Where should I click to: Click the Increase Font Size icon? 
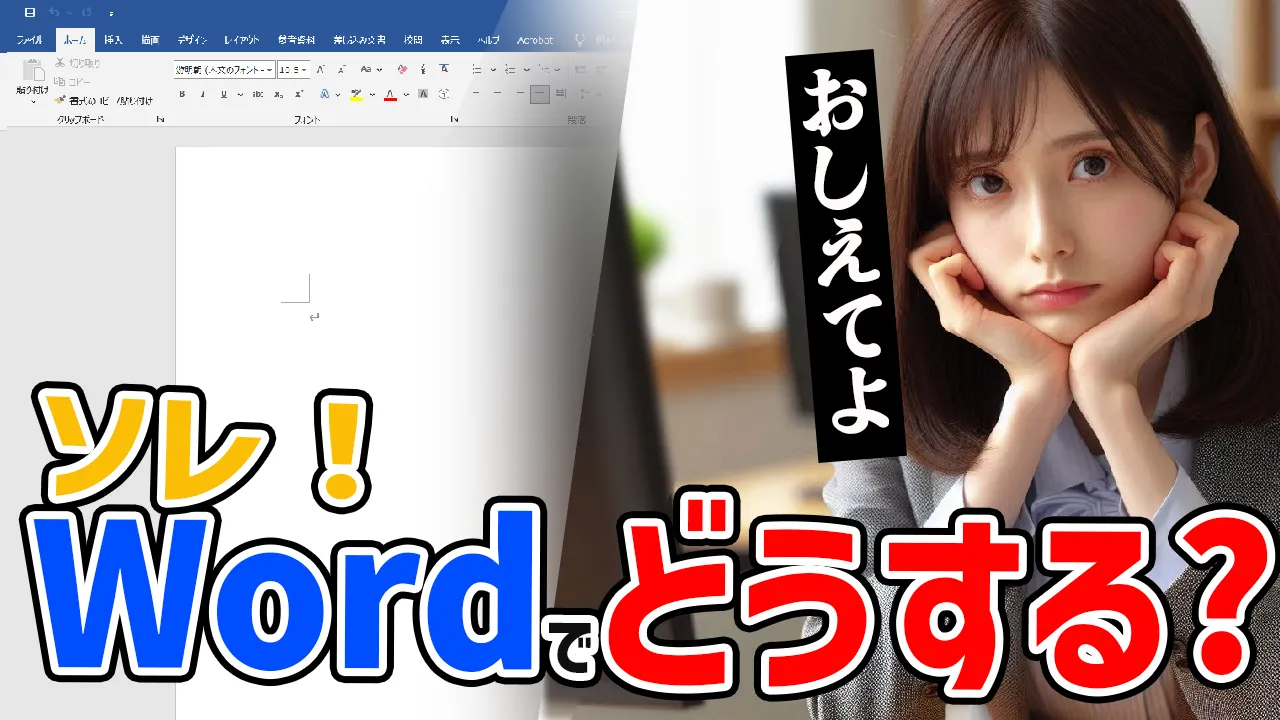point(321,70)
